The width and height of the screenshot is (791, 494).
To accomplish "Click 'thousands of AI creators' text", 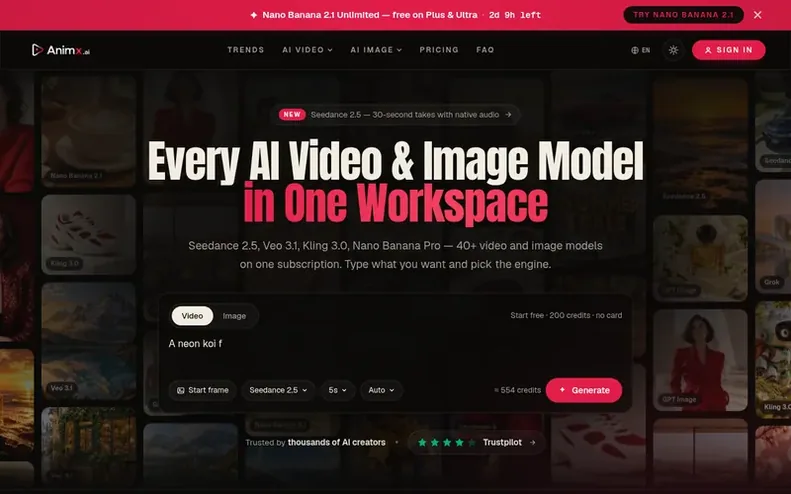I will pyautogui.click(x=336, y=443).
